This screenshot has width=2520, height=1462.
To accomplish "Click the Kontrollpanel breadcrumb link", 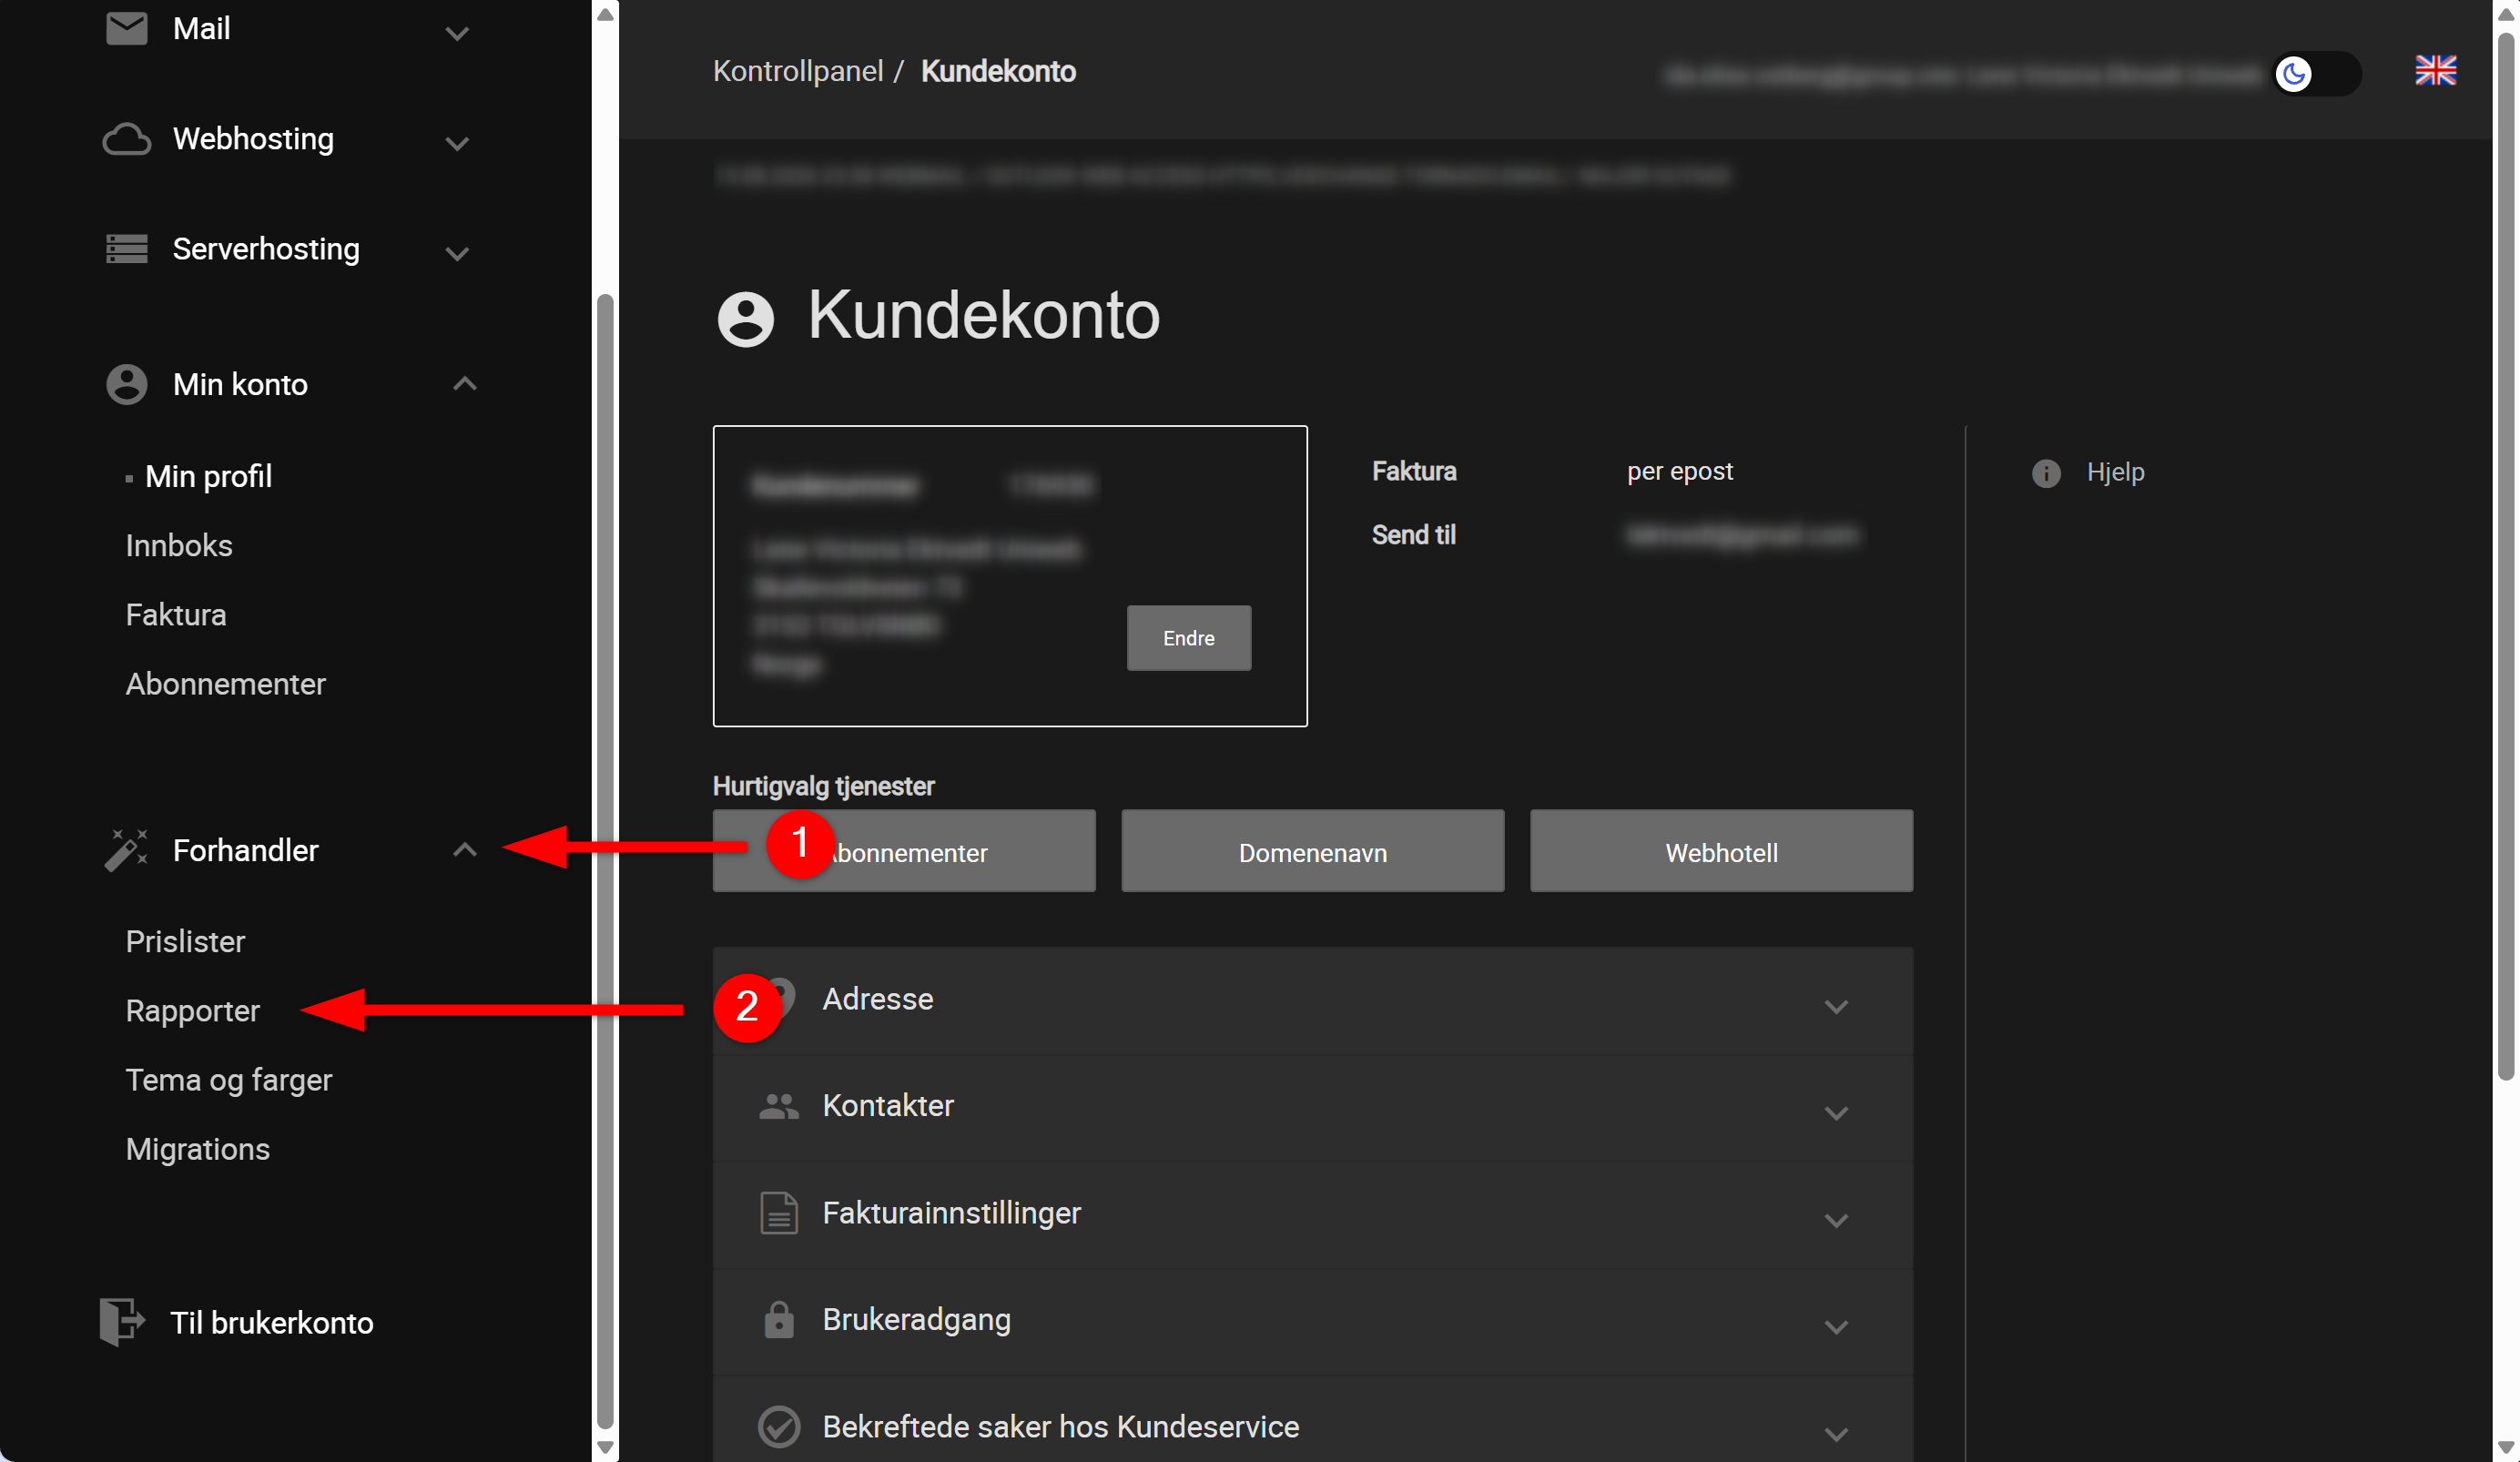I will 798,71.
